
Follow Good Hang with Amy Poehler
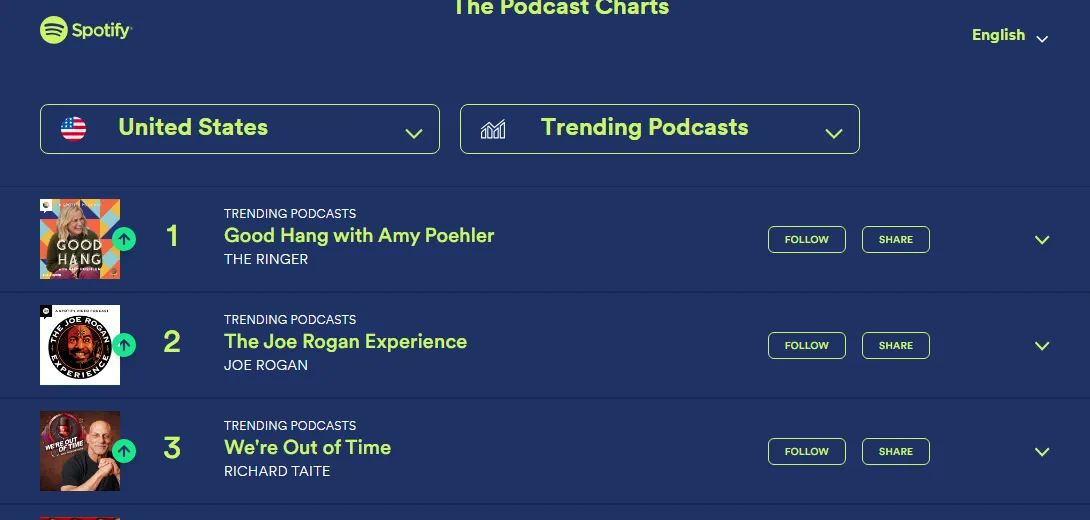click(x=806, y=239)
